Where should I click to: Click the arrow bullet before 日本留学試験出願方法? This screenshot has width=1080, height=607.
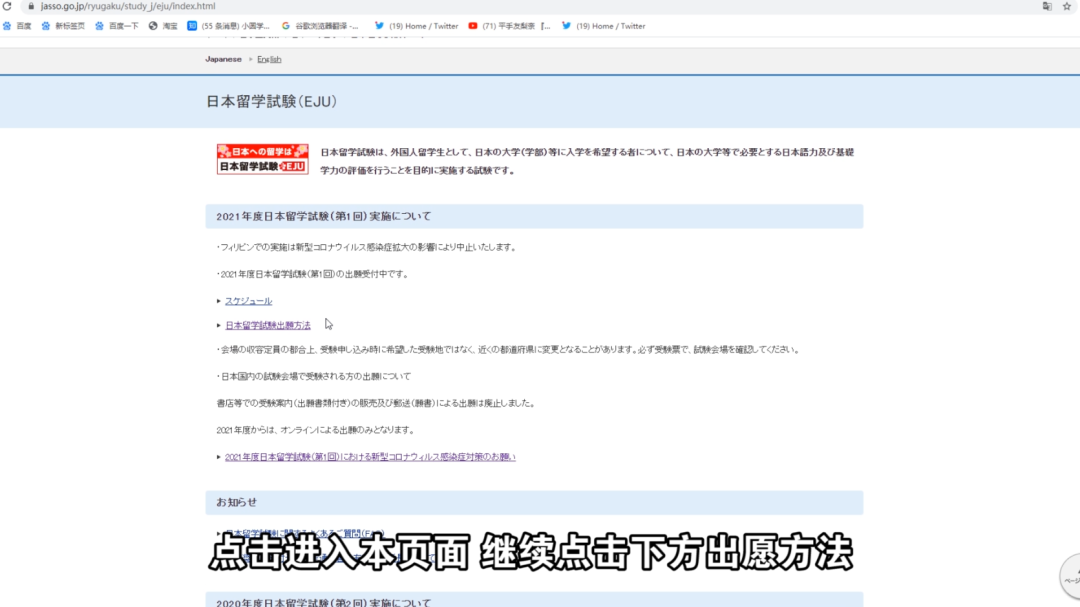coord(219,325)
